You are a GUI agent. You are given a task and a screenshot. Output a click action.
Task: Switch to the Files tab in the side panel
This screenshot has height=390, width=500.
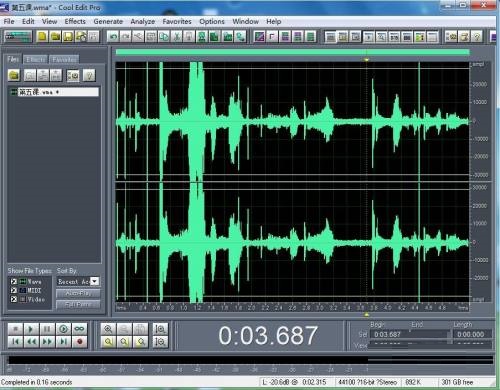(x=13, y=59)
